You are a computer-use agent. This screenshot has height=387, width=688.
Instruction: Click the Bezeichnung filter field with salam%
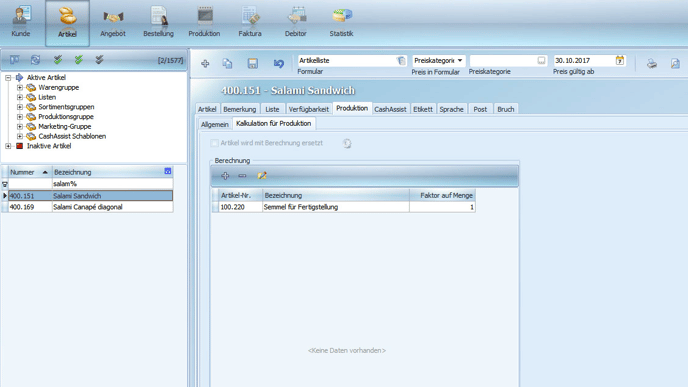coord(112,184)
